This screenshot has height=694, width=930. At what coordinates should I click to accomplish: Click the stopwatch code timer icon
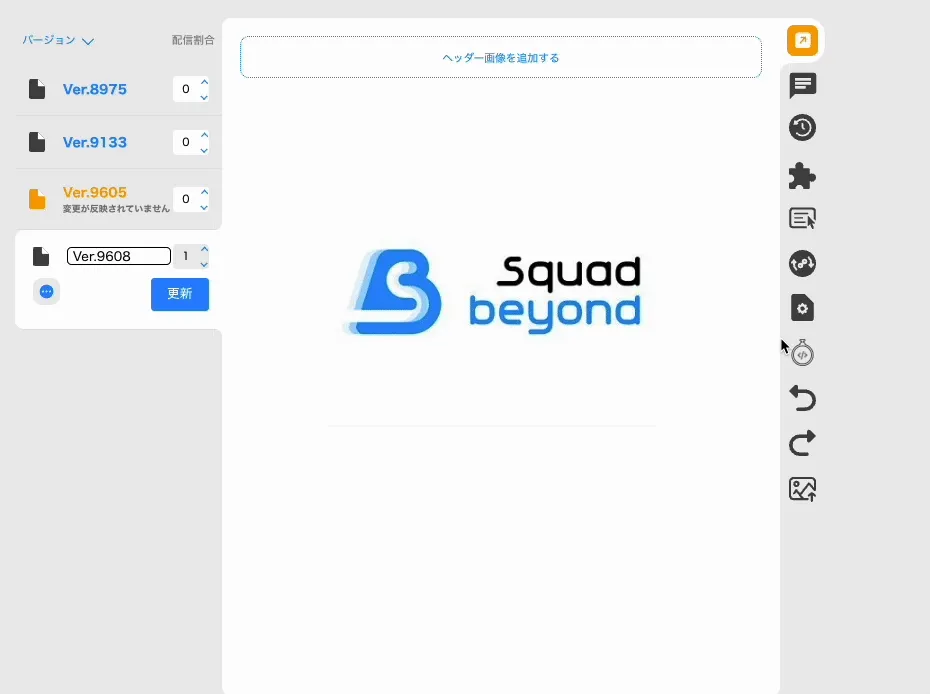[802, 353]
